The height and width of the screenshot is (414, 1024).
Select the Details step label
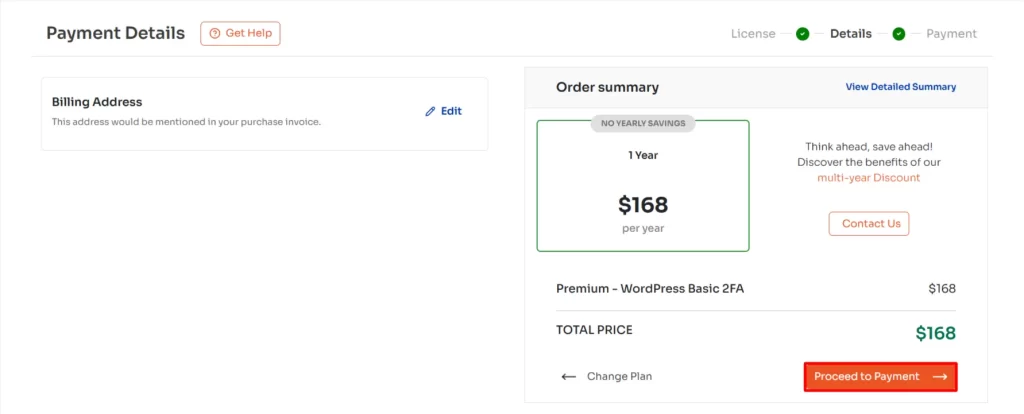tap(851, 34)
